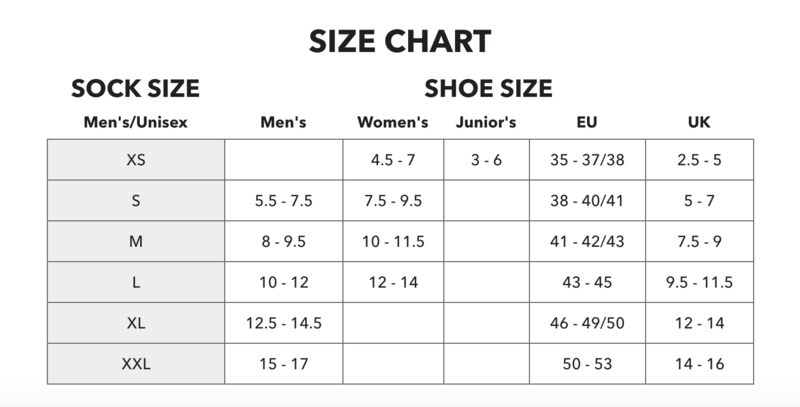The height and width of the screenshot is (407, 800).
Task: Select the XL sock size cell
Action: coord(136,323)
